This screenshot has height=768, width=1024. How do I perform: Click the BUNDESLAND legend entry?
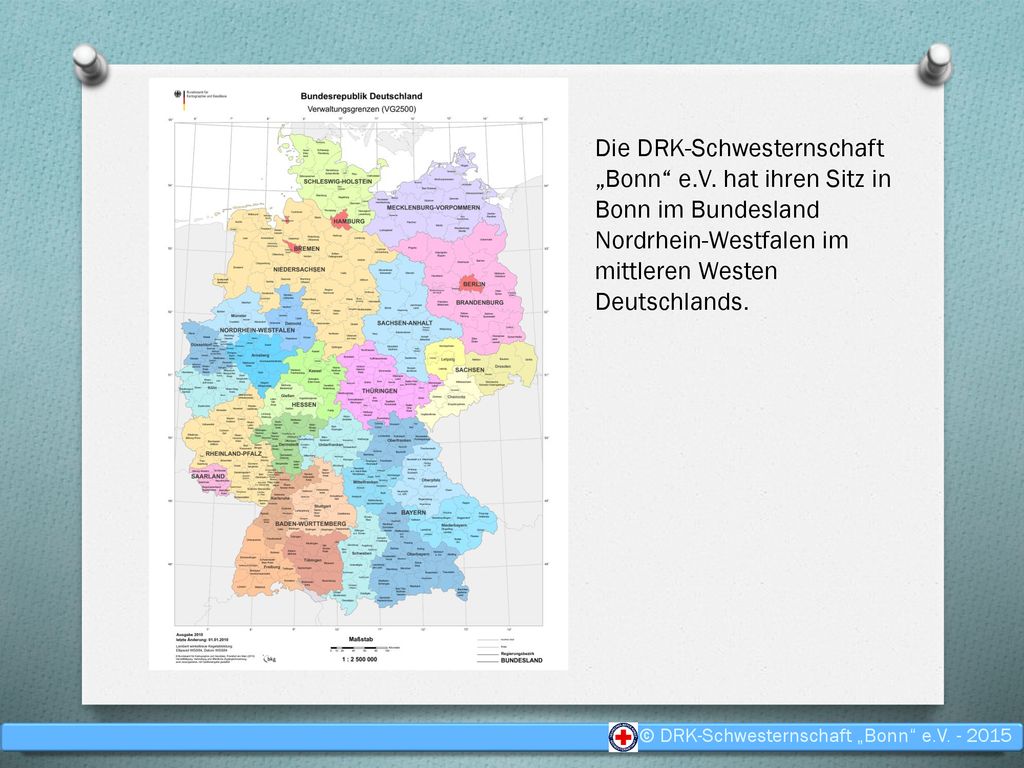[x=521, y=661]
